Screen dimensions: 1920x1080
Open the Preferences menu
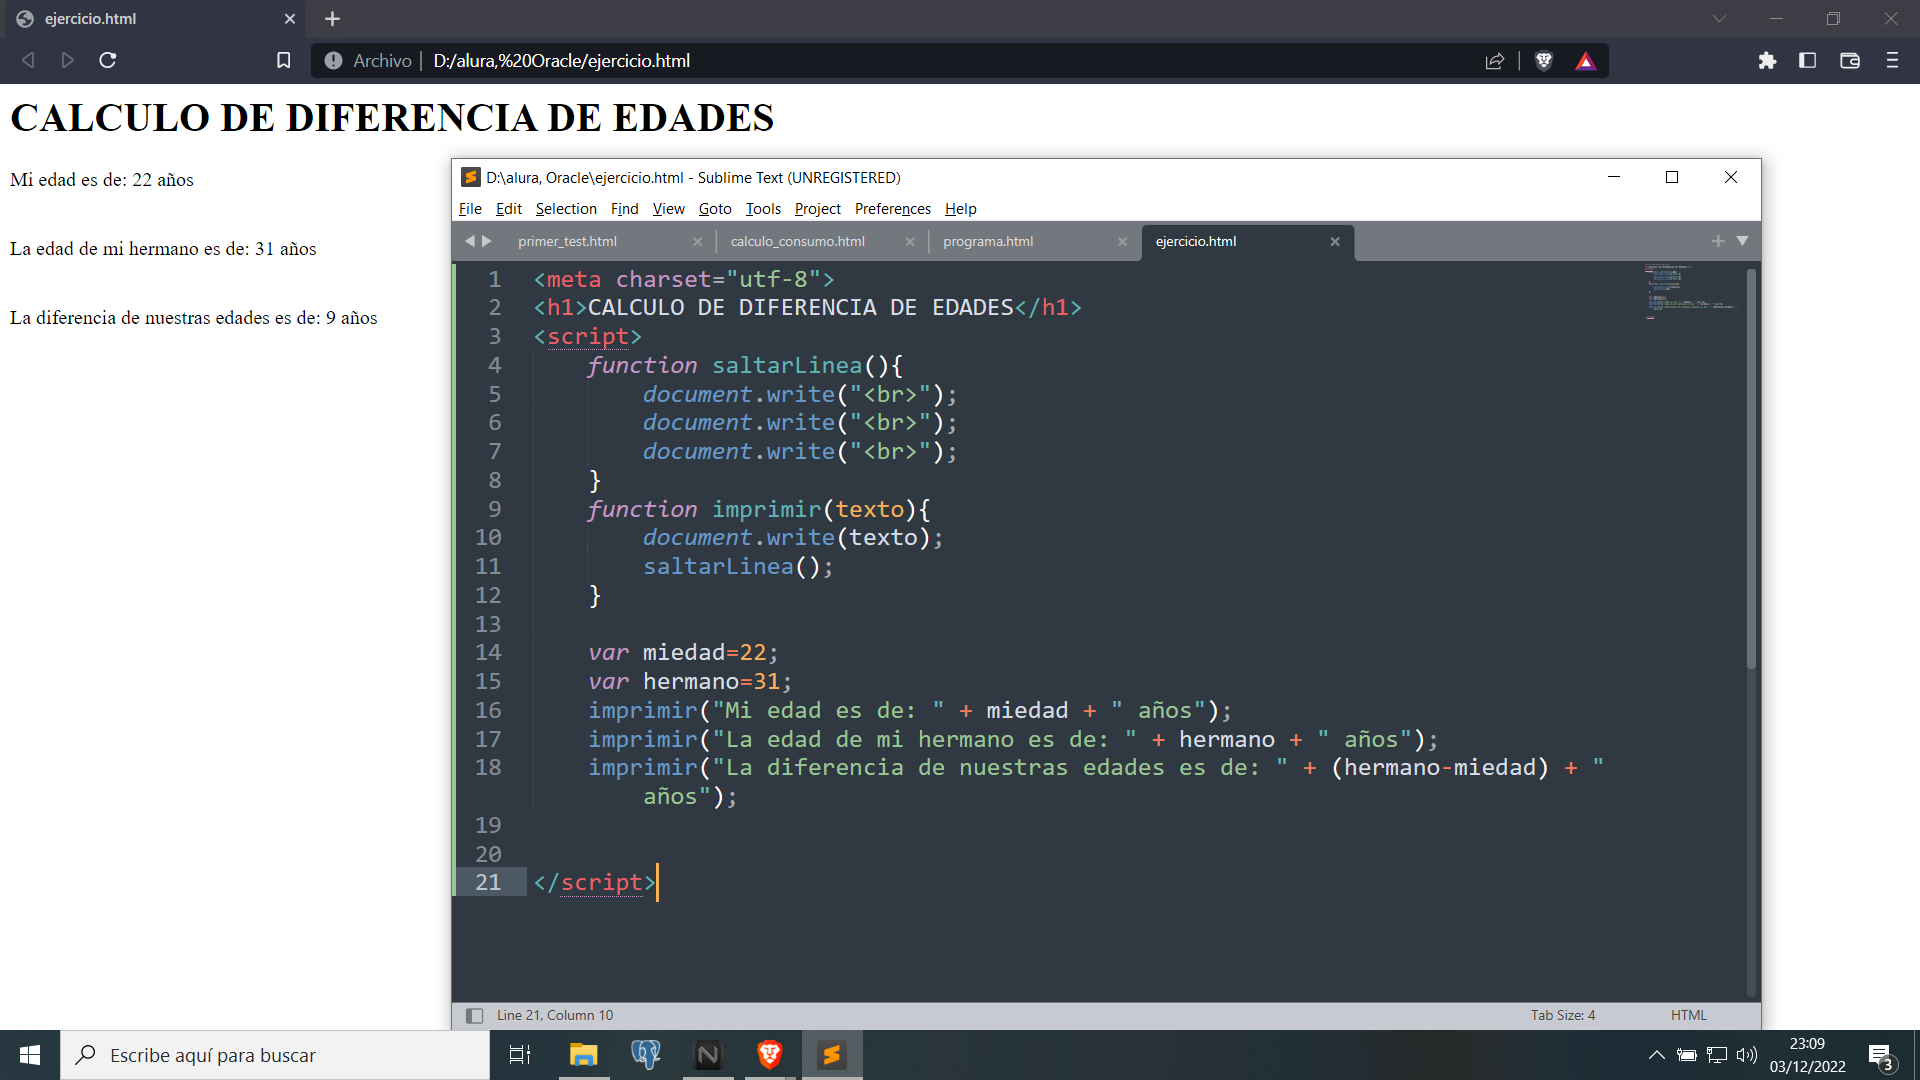[x=893, y=209]
